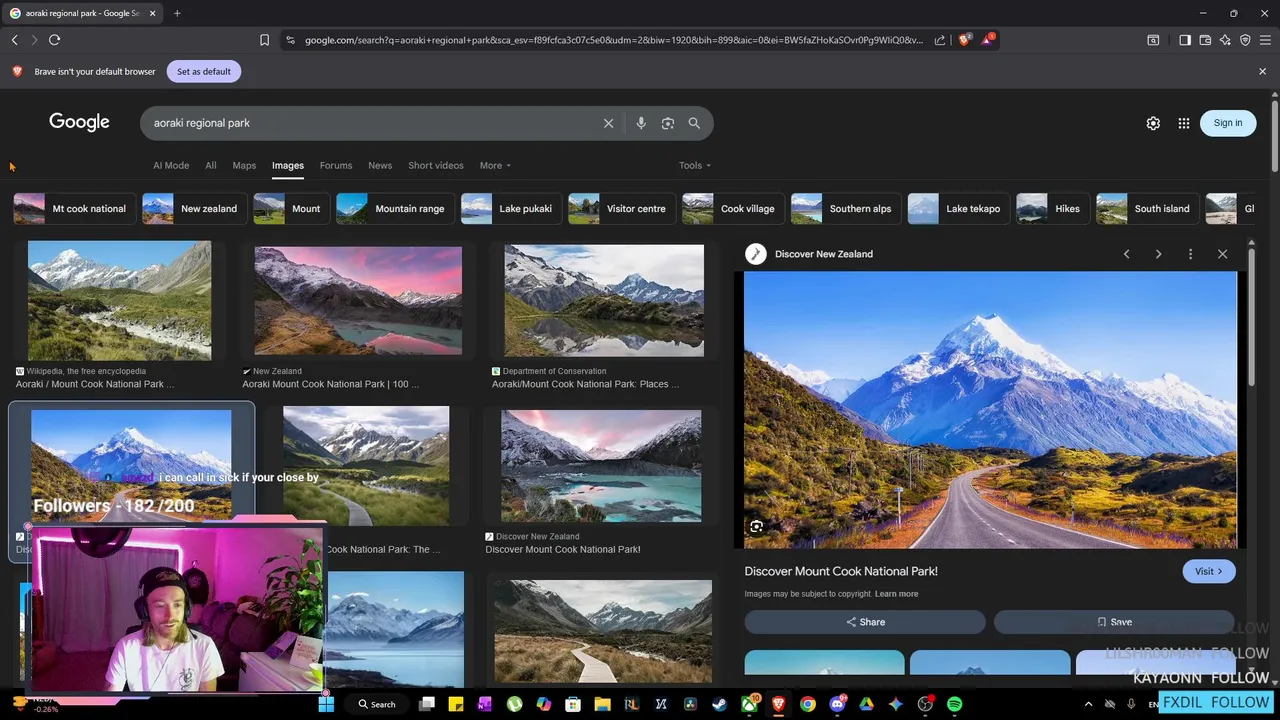Open Brave Rewards triangle icon
The width and height of the screenshot is (1280, 720).
[988, 40]
